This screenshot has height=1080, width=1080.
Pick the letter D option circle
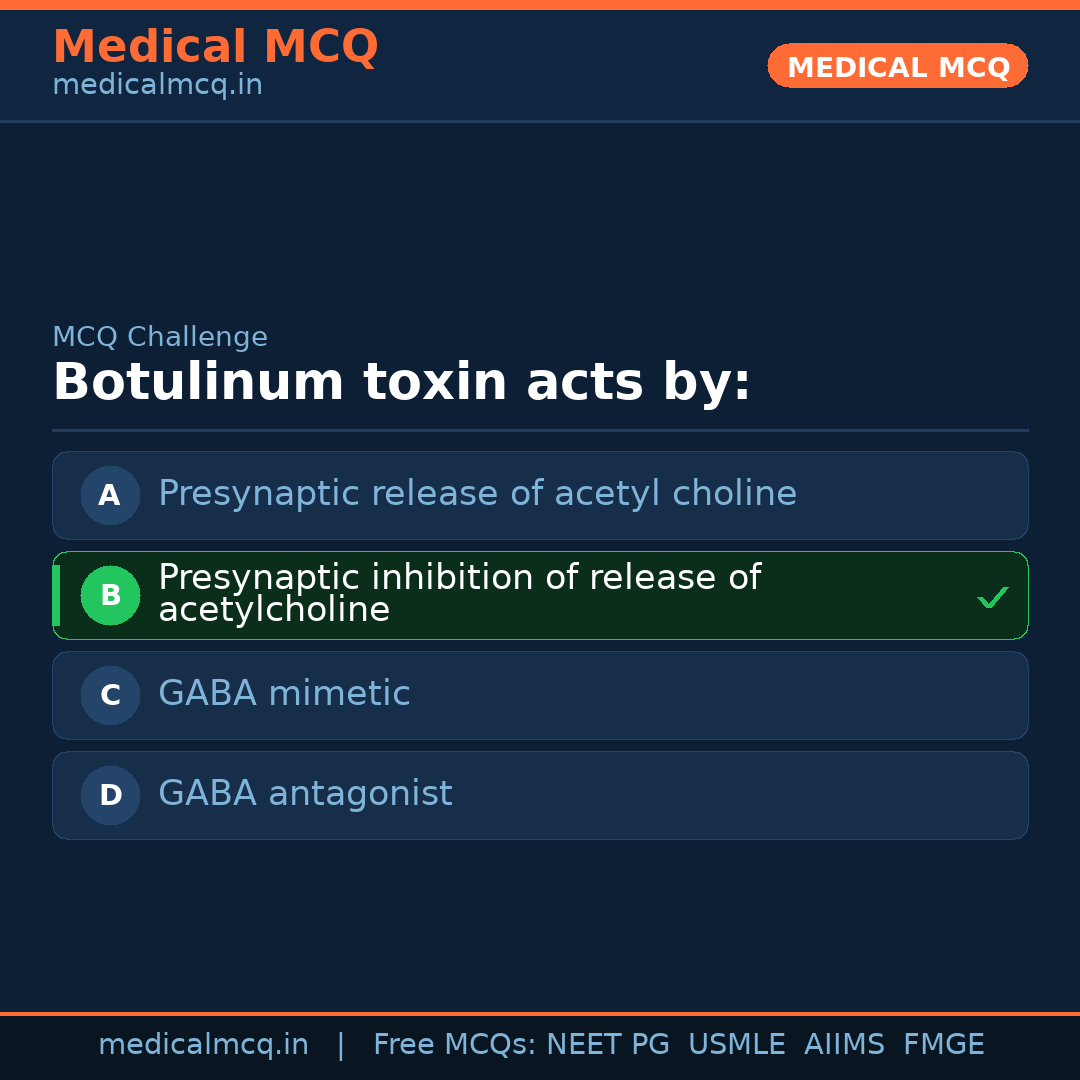[x=110, y=795]
